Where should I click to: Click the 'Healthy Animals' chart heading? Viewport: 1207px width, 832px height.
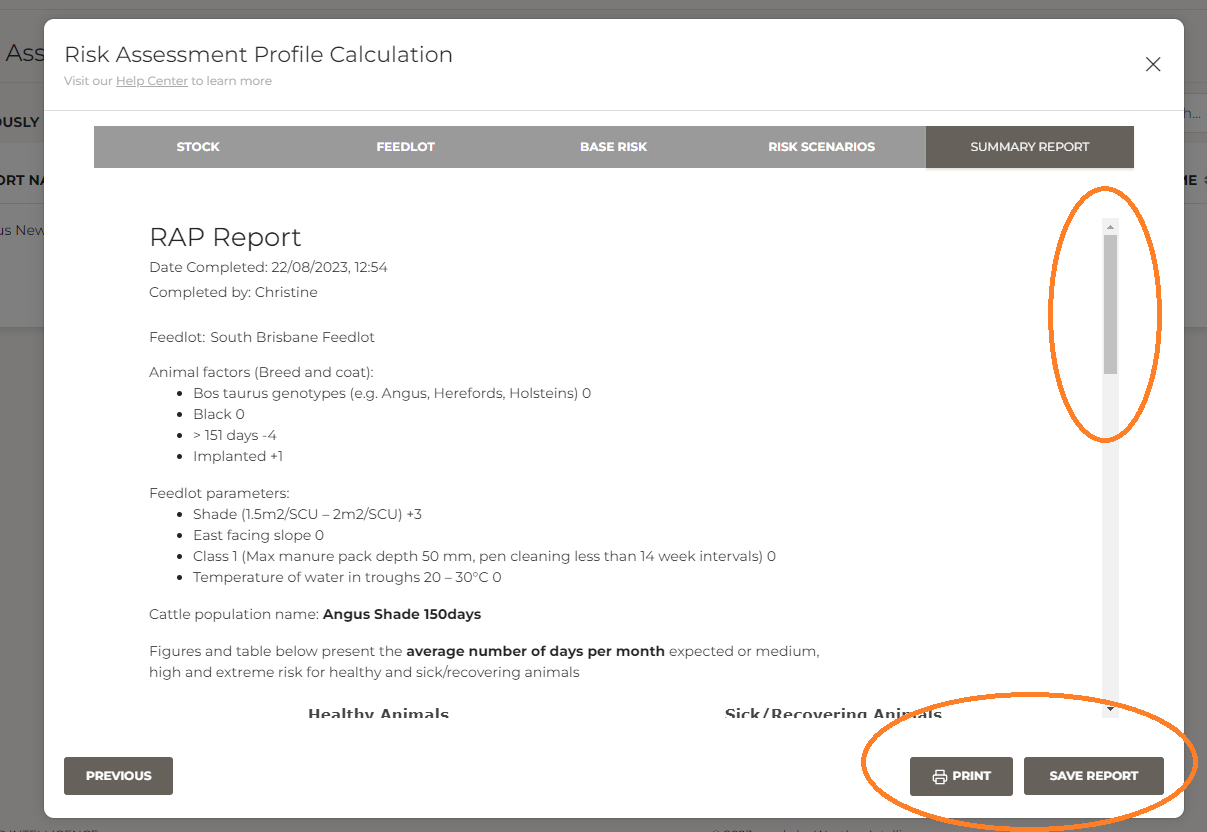(x=378, y=713)
